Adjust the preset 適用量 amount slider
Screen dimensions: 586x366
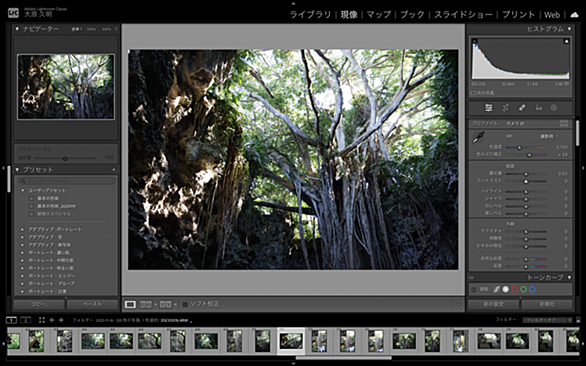(x=65, y=159)
